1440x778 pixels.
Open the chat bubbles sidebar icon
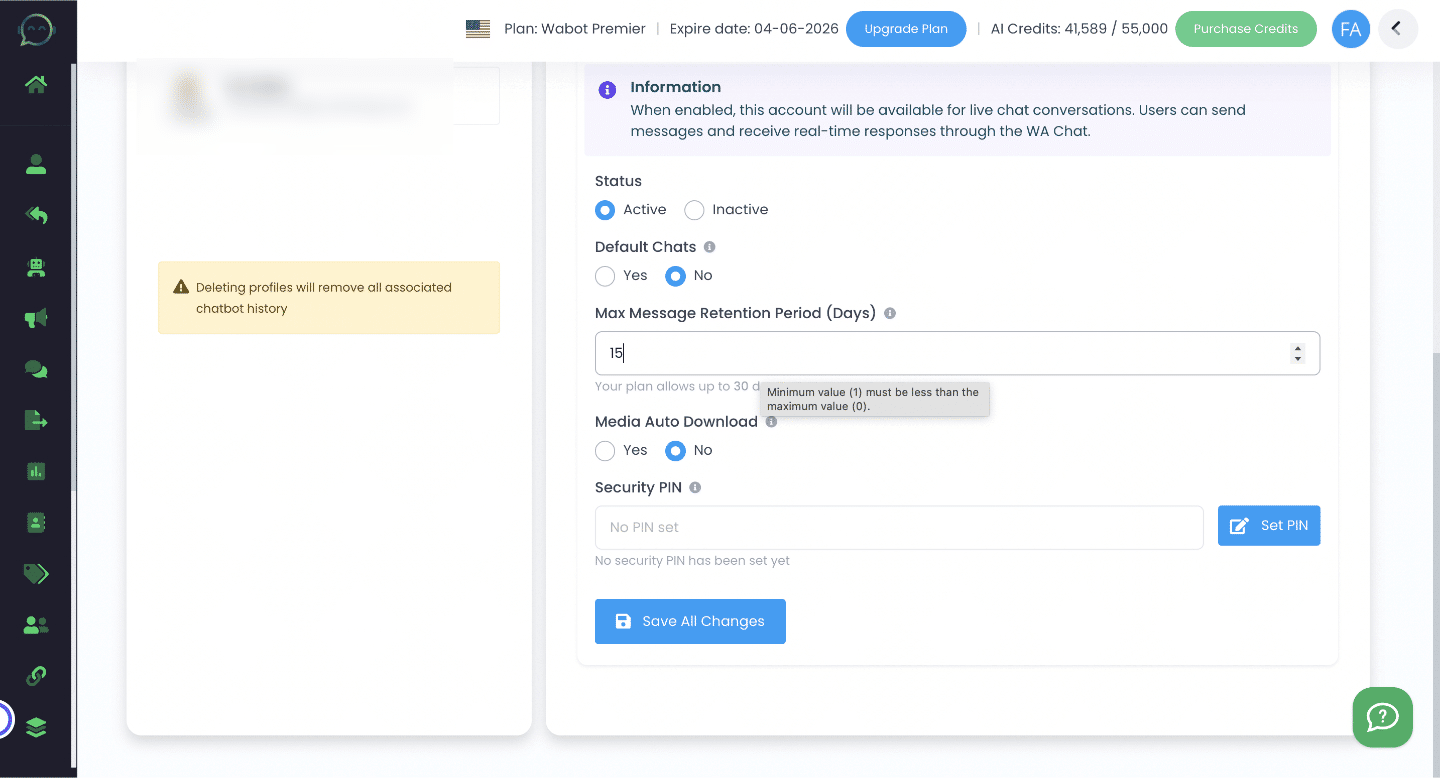click(x=36, y=369)
